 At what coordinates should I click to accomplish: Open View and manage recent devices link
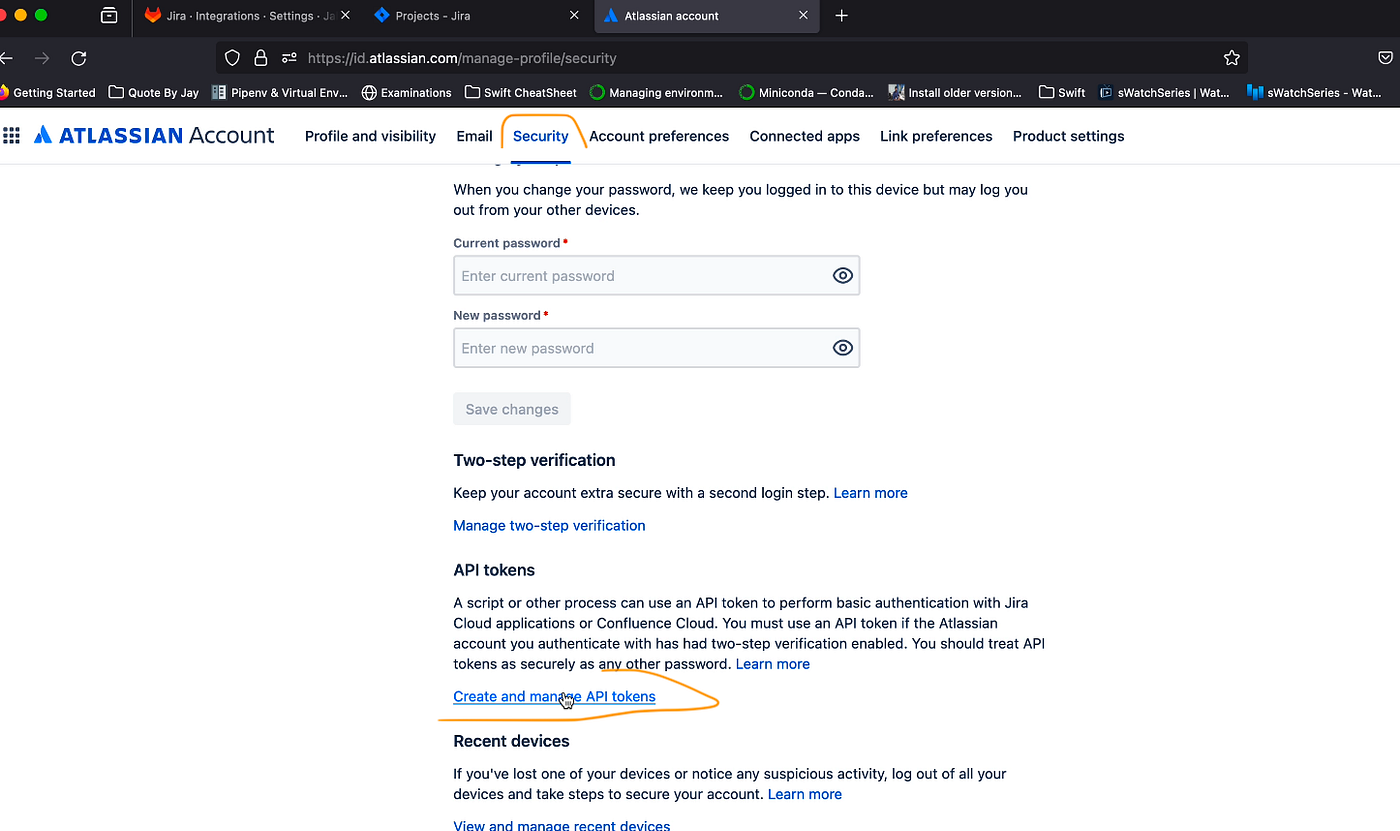[561, 825]
